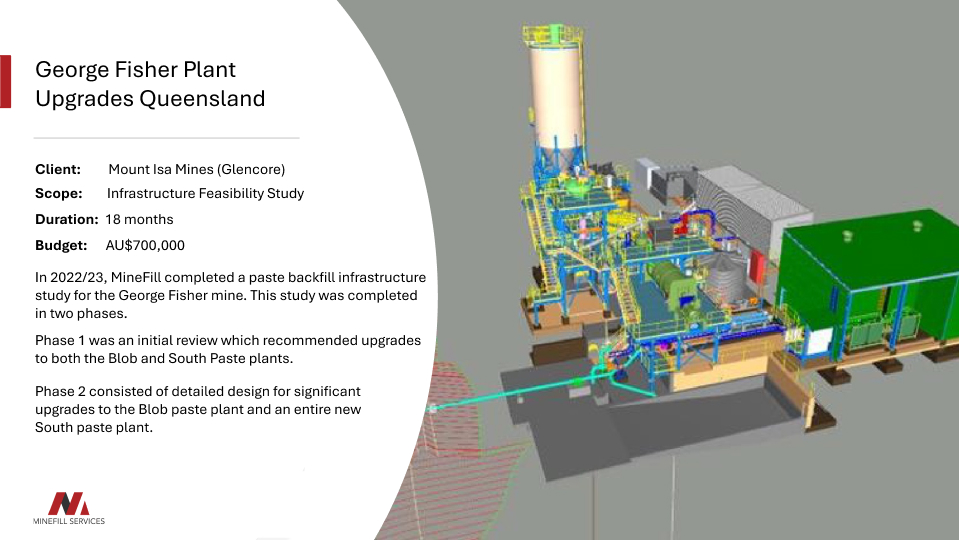Image resolution: width=959 pixels, height=540 pixels.
Task: Click paragraph starting 'Phase 1 was an initial review'
Action: click(x=228, y=349)
